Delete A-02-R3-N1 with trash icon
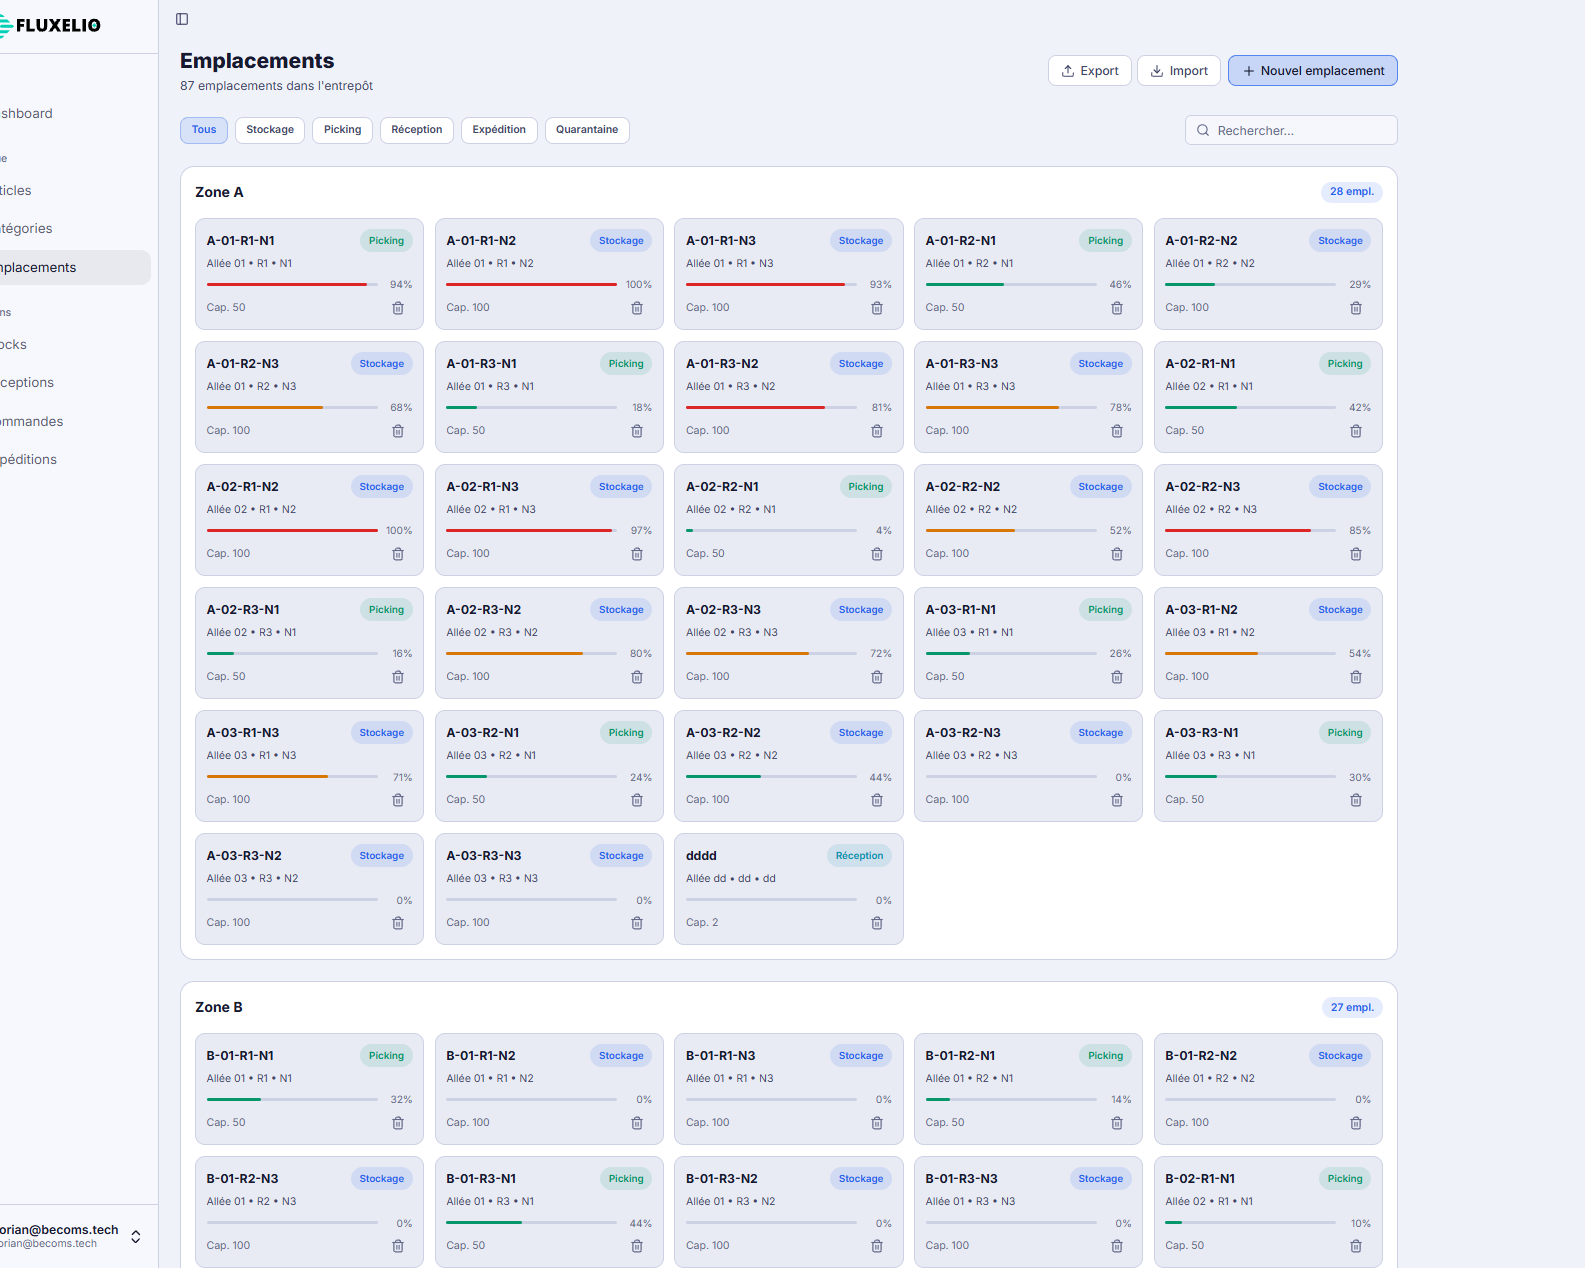 click(x=398, y=677)
